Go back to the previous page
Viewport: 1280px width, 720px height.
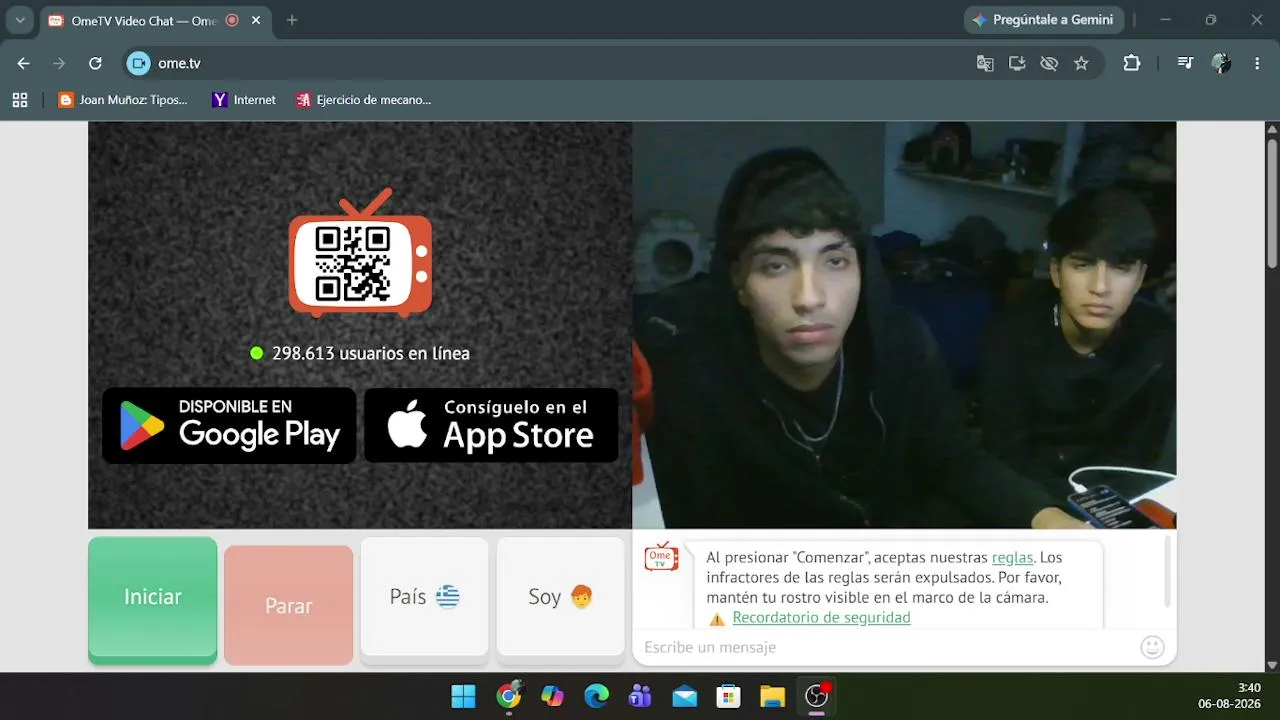point(24,63)
